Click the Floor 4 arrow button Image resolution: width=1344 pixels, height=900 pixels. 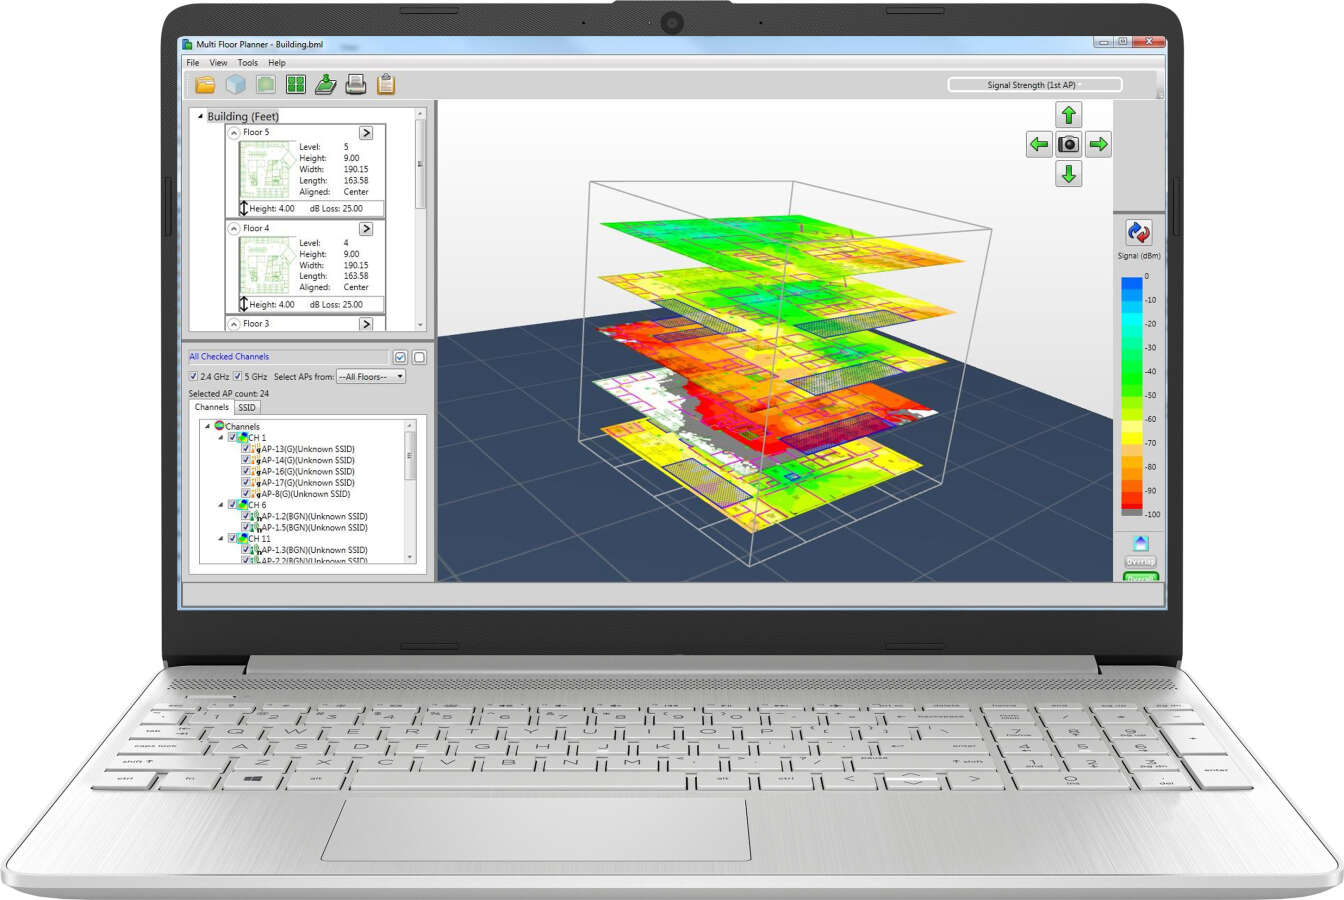(366, 229)
